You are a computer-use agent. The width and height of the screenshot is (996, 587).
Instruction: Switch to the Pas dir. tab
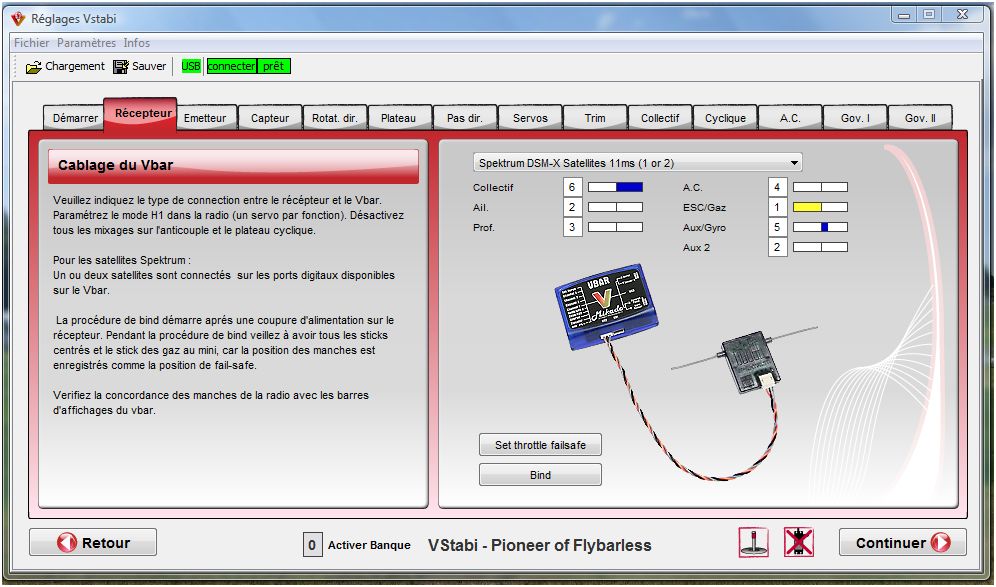[464, 118]
